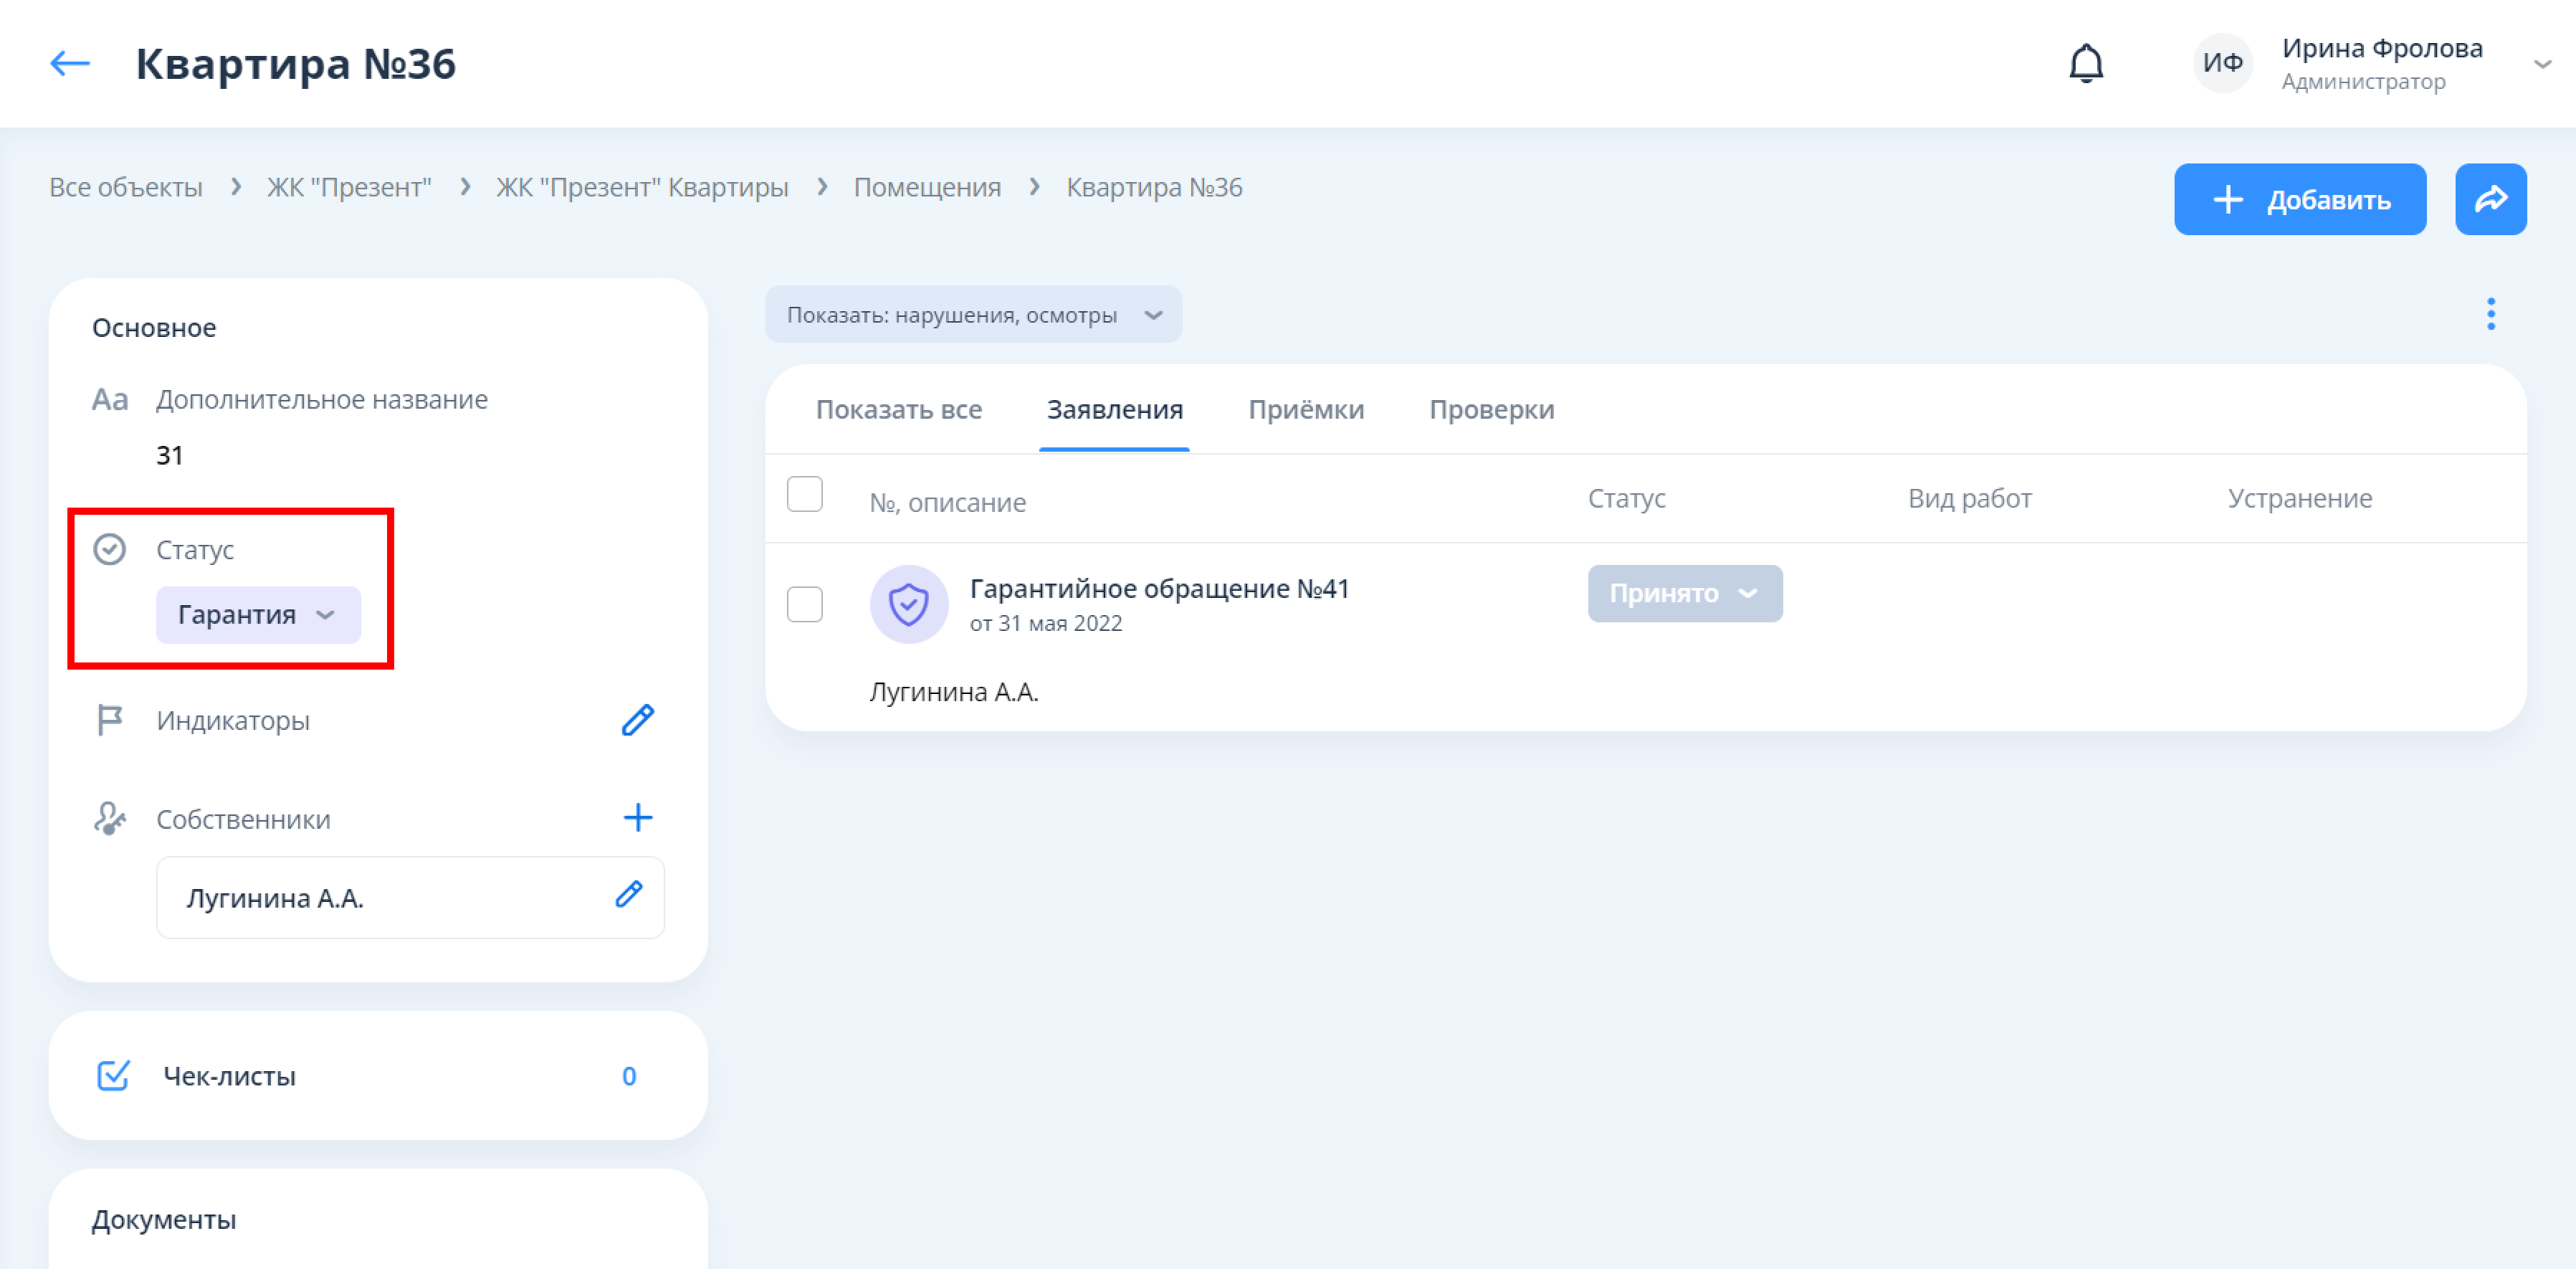Edit indicators with pencil icon
This screenshot has height=1269, width=2576.
(637, 720)
